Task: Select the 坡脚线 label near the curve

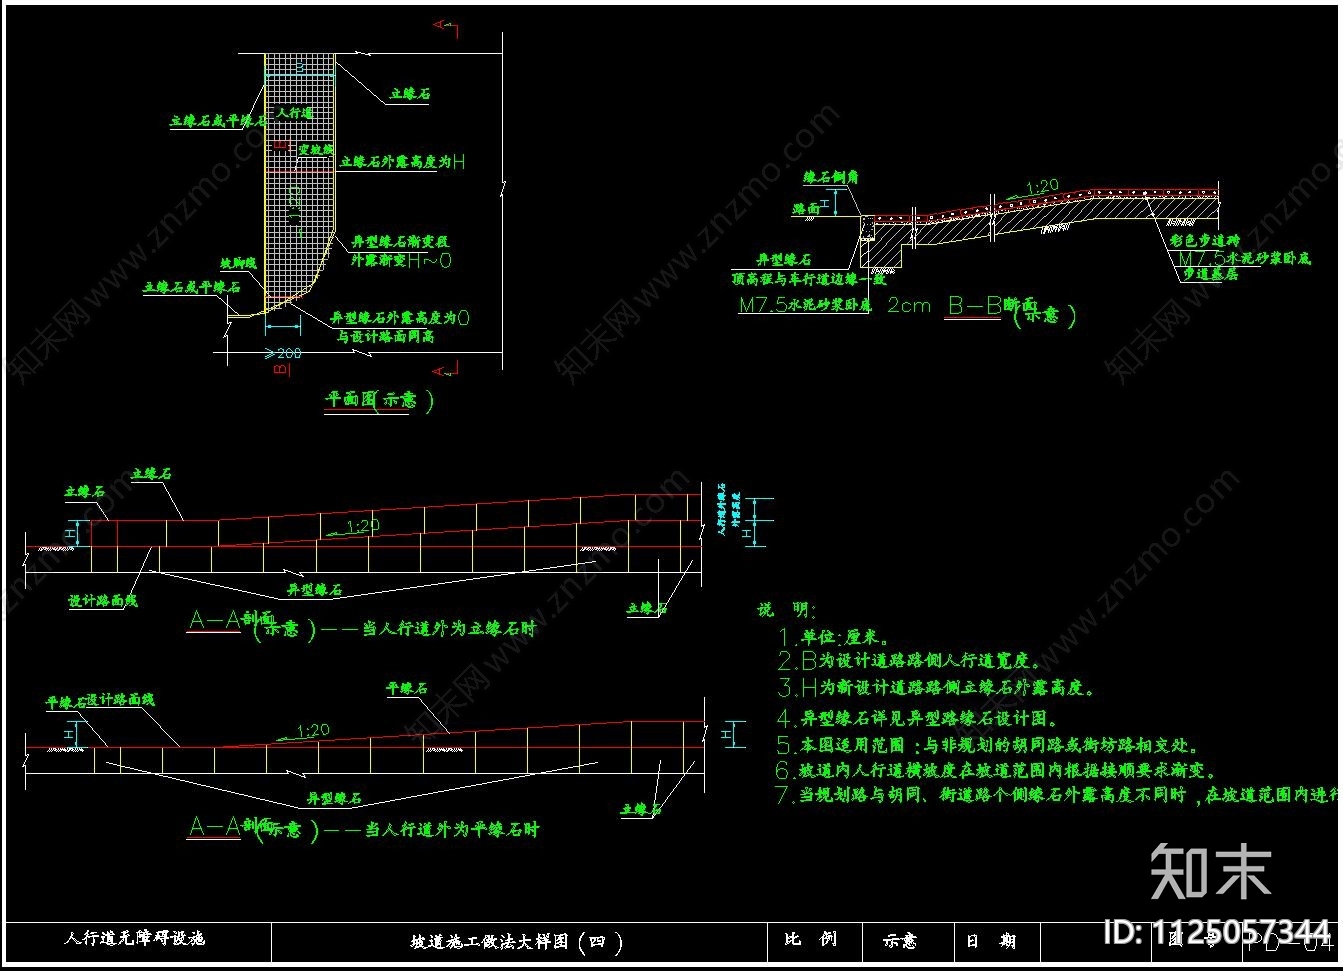Action: point(238,264)
